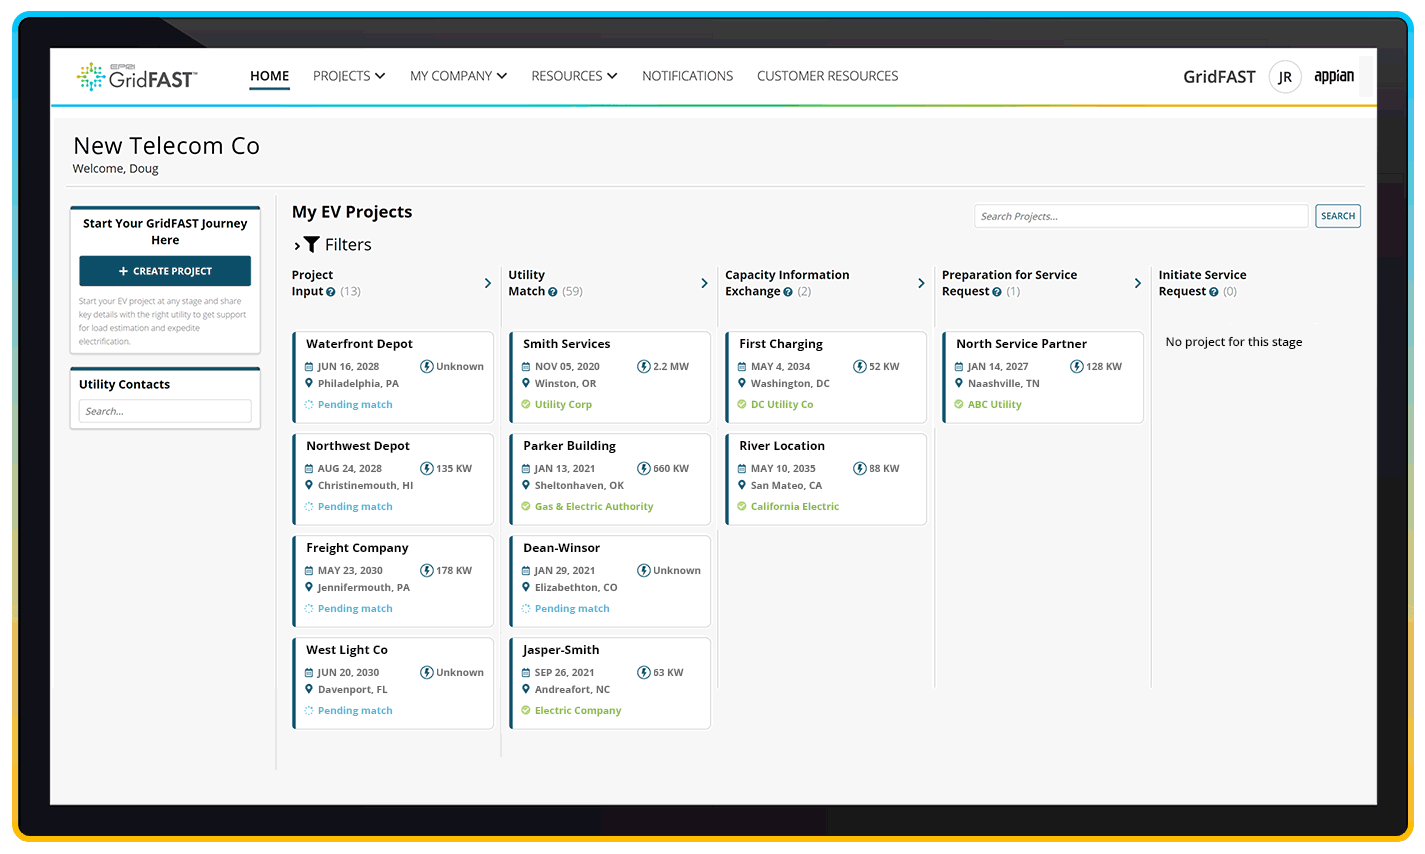The height and width of the screenshot is (854, 1425).
Task: Click Pending match on West Light Co
Action: 355,711
